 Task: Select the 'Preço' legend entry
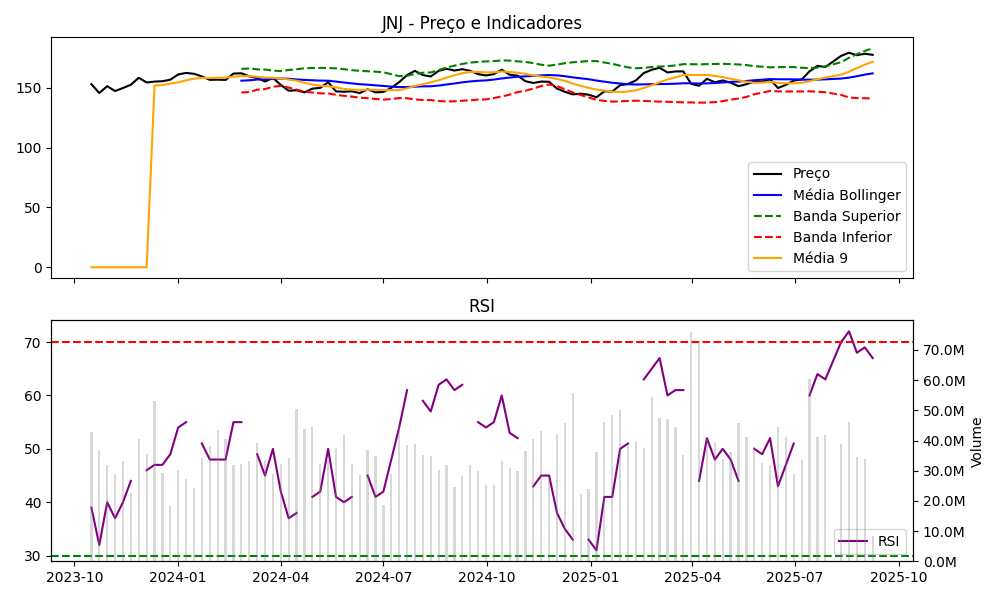coord(811,173)
